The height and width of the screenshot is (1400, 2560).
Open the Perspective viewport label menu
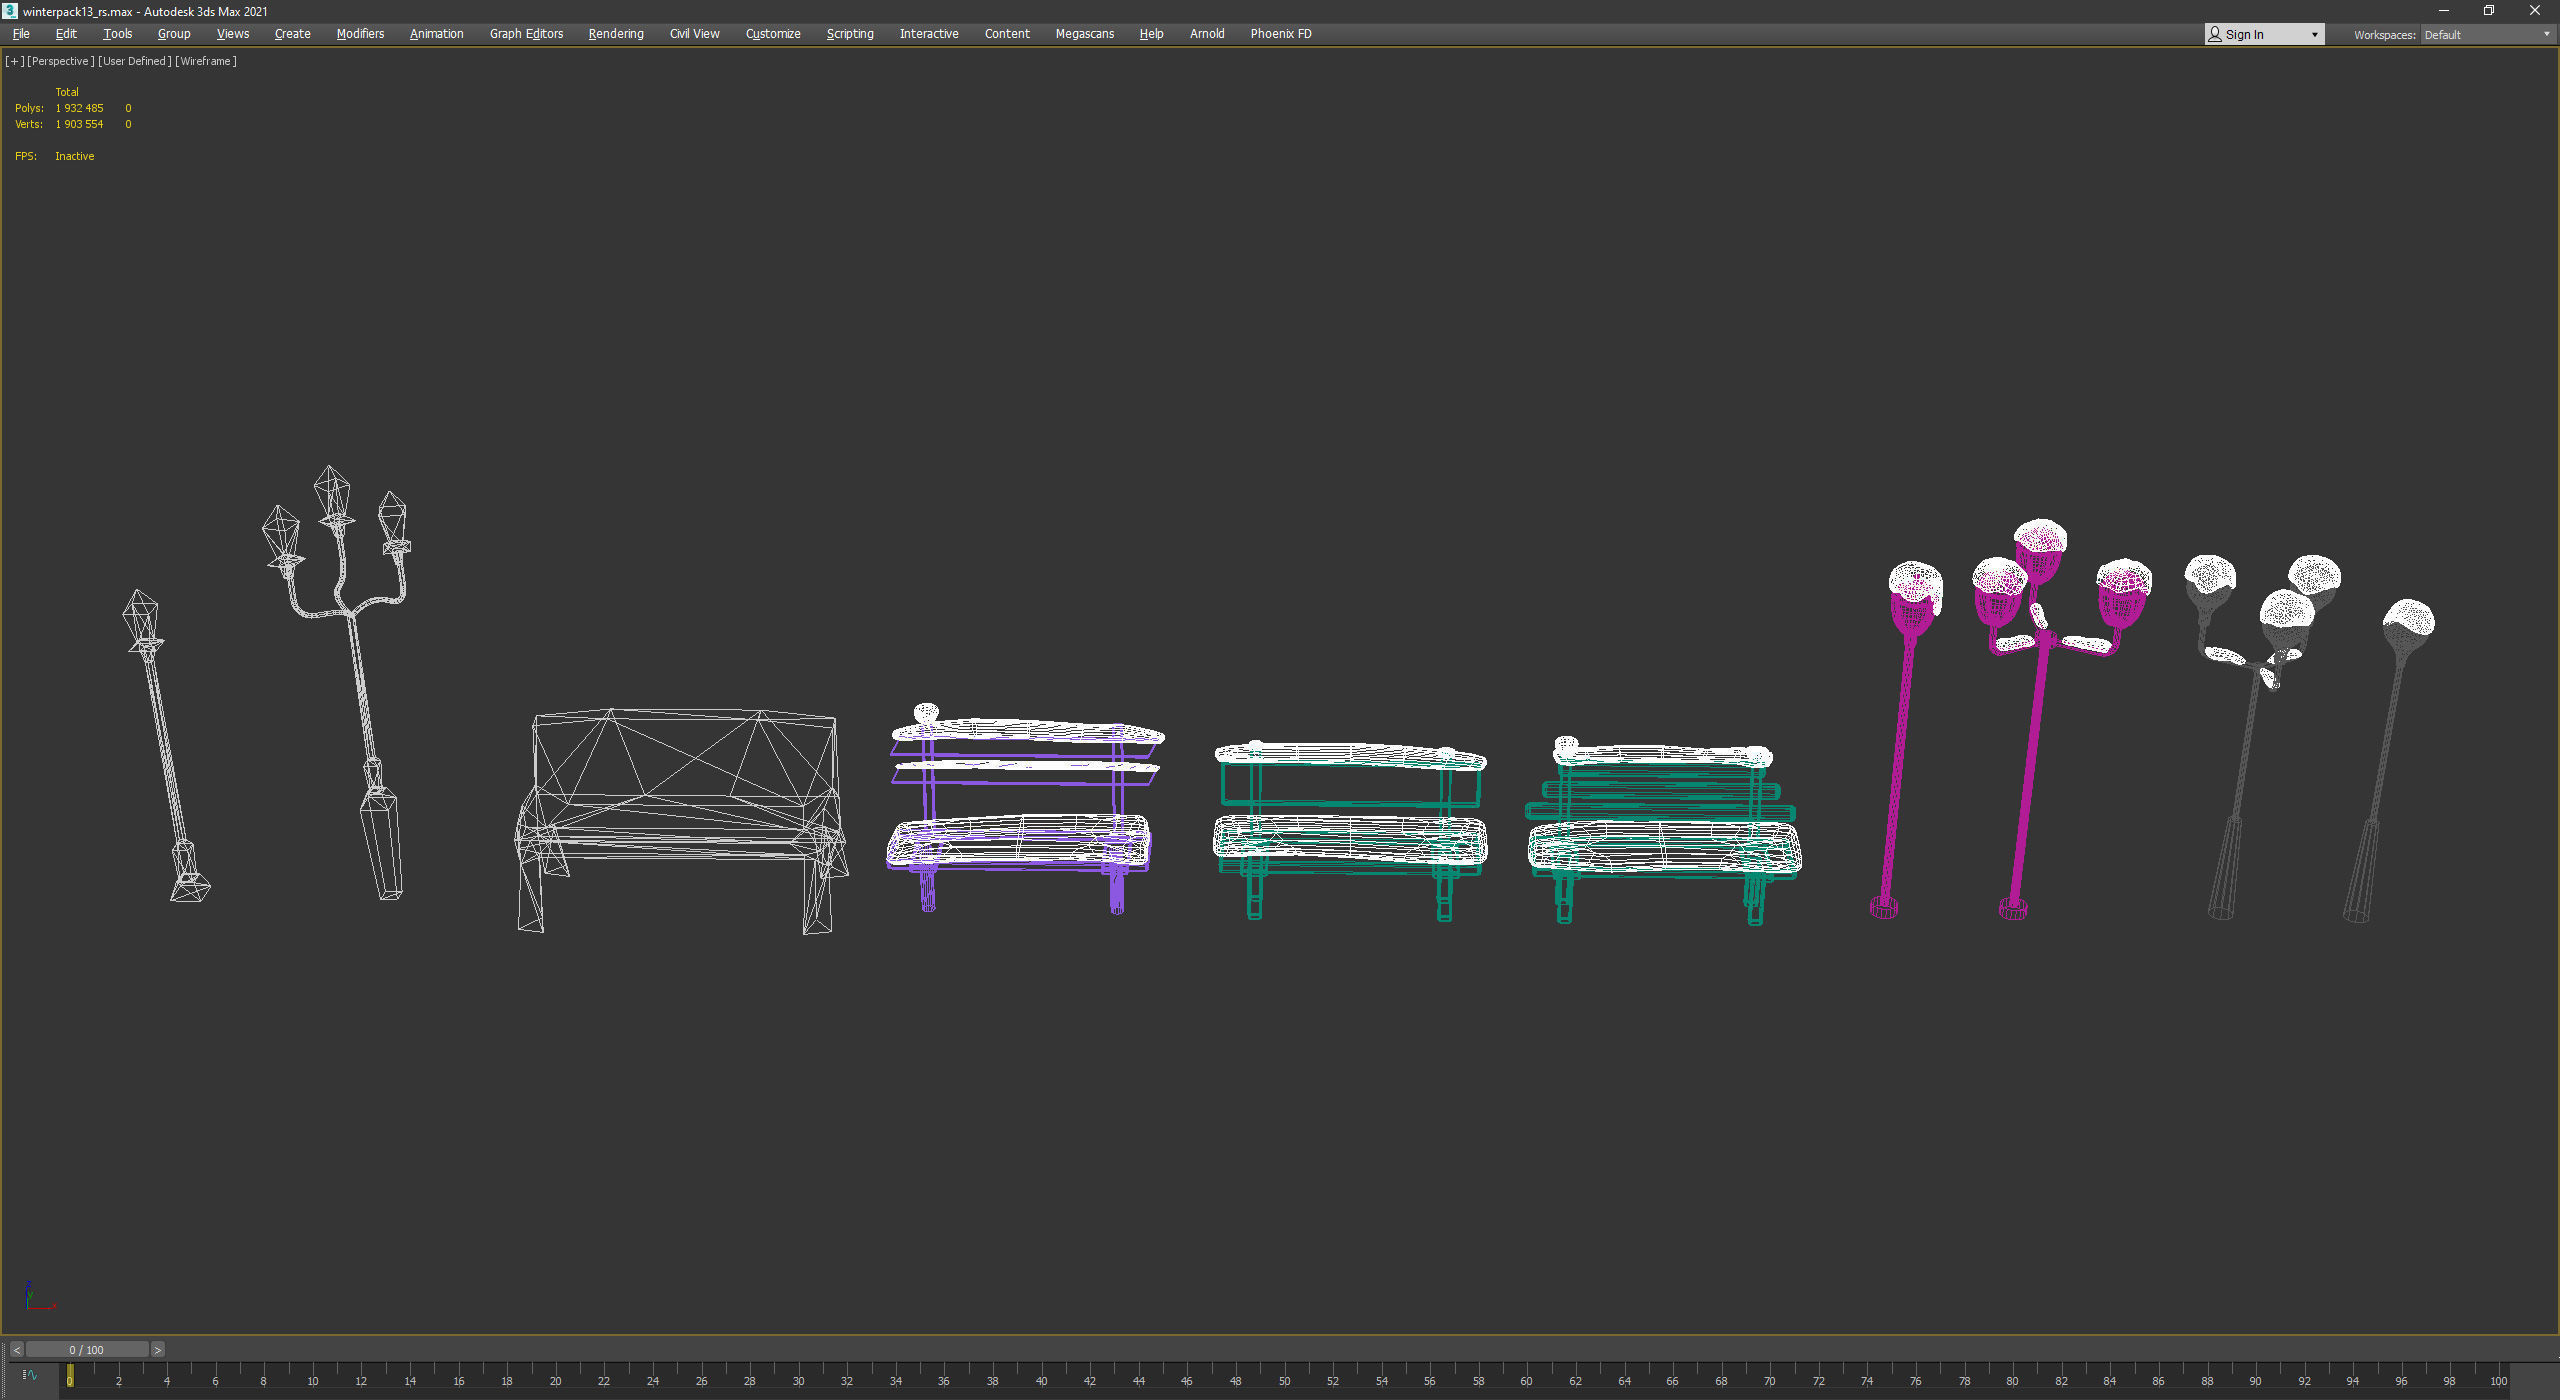pos(60,61)
